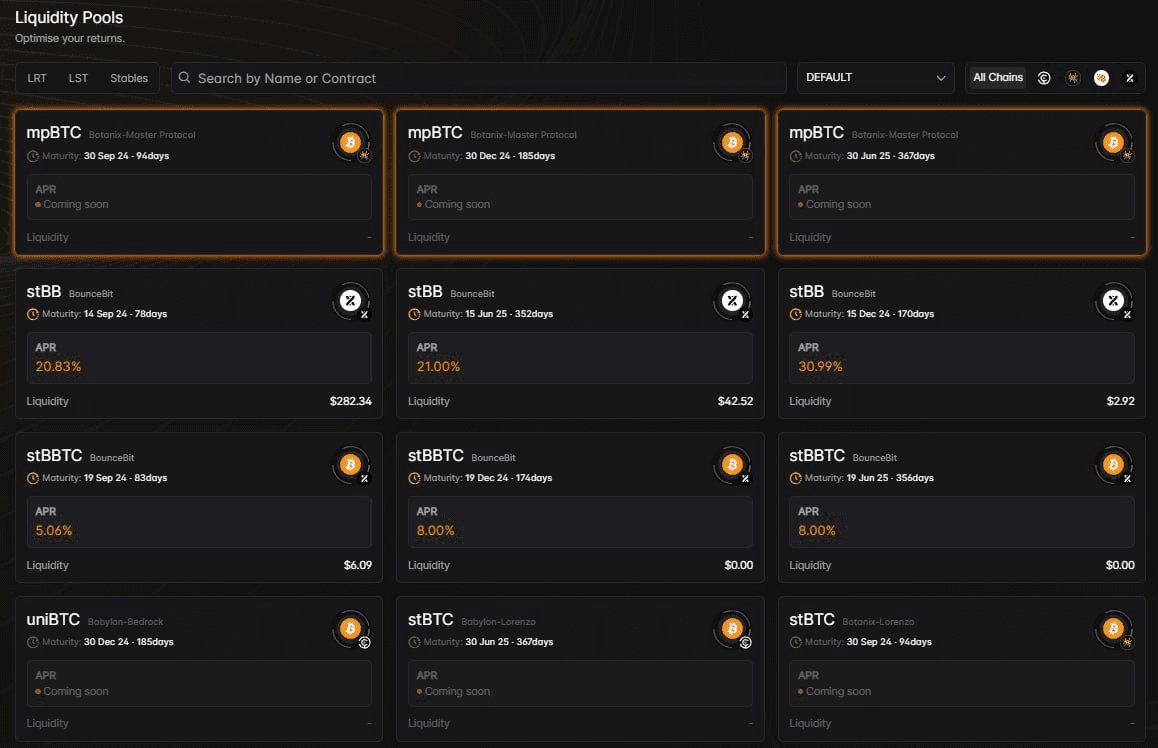
Task: Click the 8.00% APR on stBBTC 19 Jun 25
Action: [817, 530]
